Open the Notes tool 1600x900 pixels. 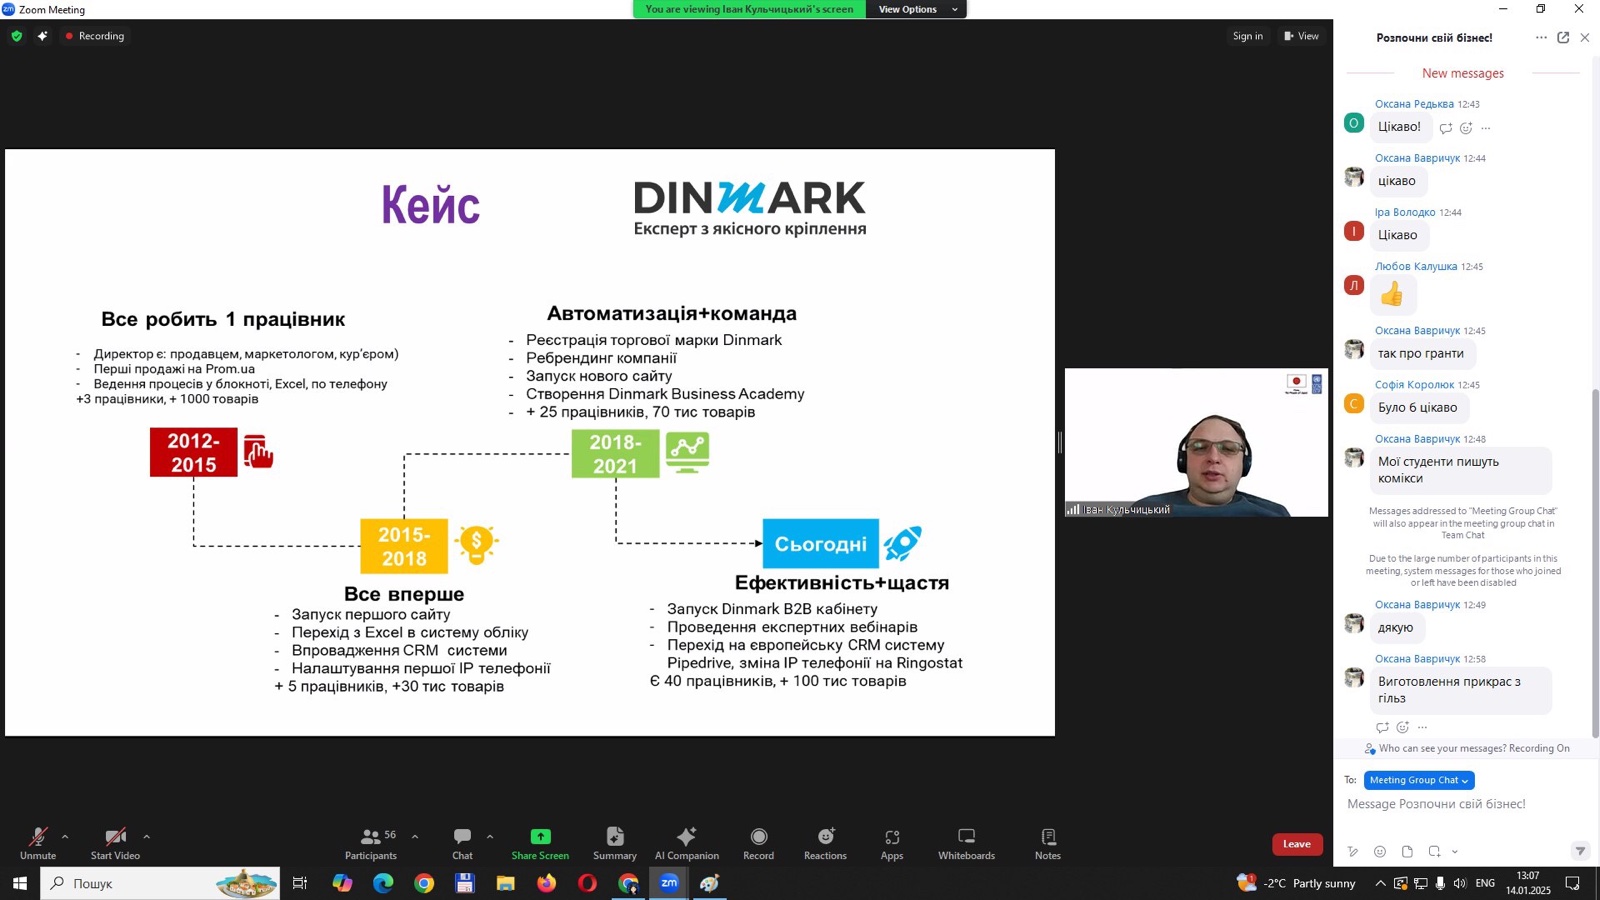[1047, 843]
